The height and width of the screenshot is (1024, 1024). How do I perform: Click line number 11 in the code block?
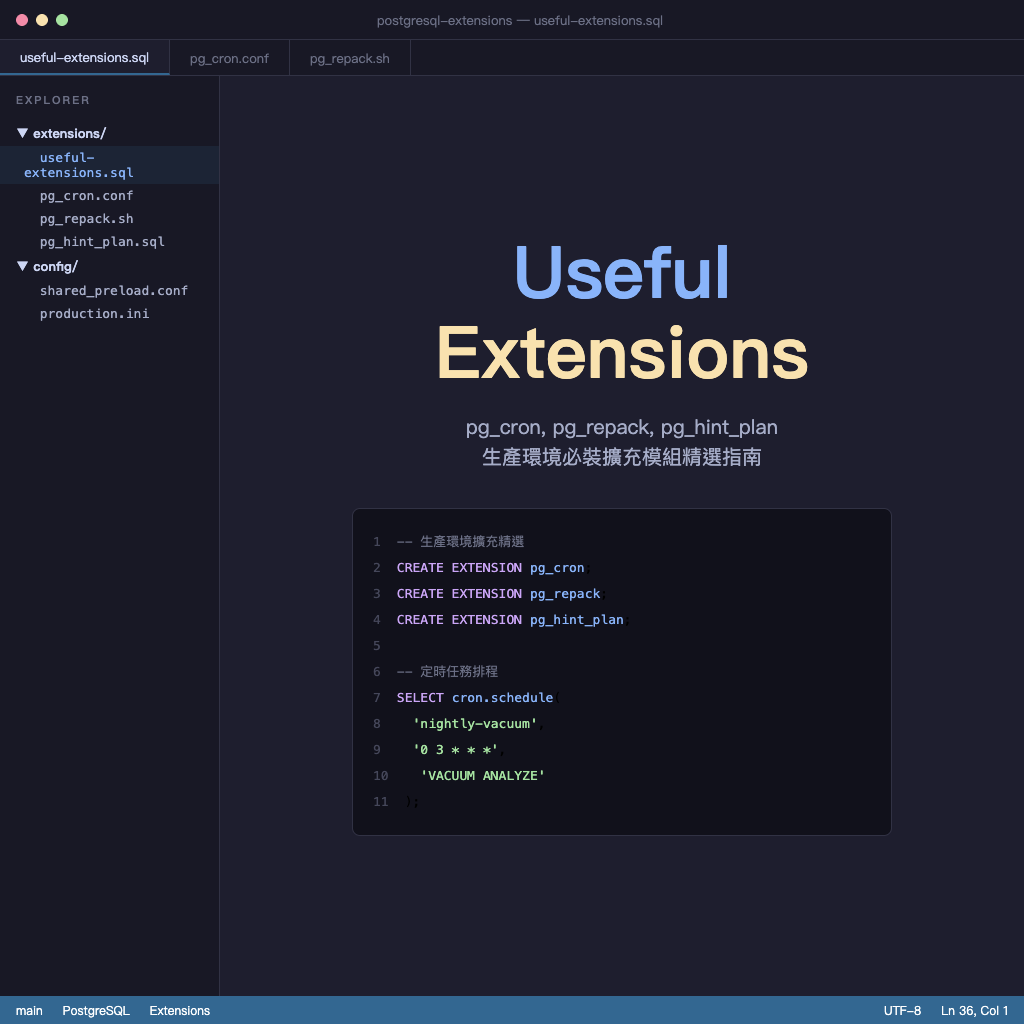tap(381, 801)
